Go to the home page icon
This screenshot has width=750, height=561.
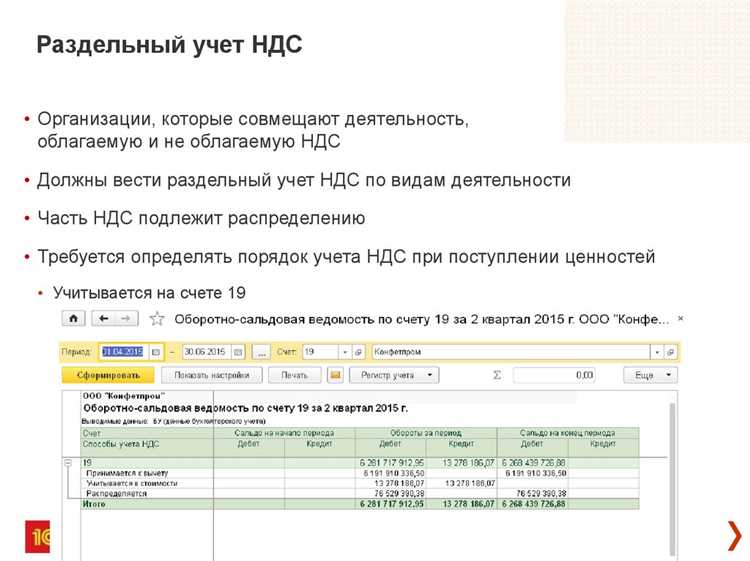[x=73, y=319]
